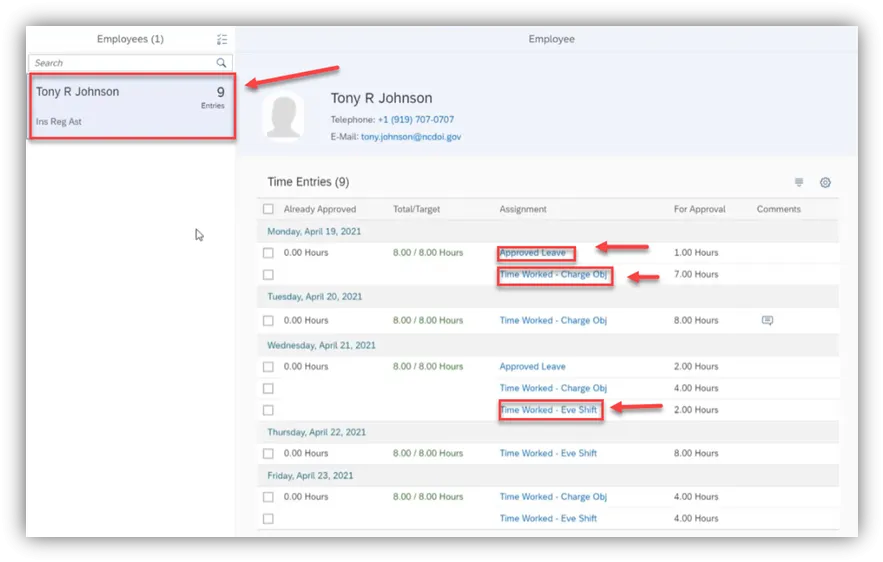Click Tony R Johnson's profile avatar placeholder
This screenshot has width=883, height=562.
(283, 117)
